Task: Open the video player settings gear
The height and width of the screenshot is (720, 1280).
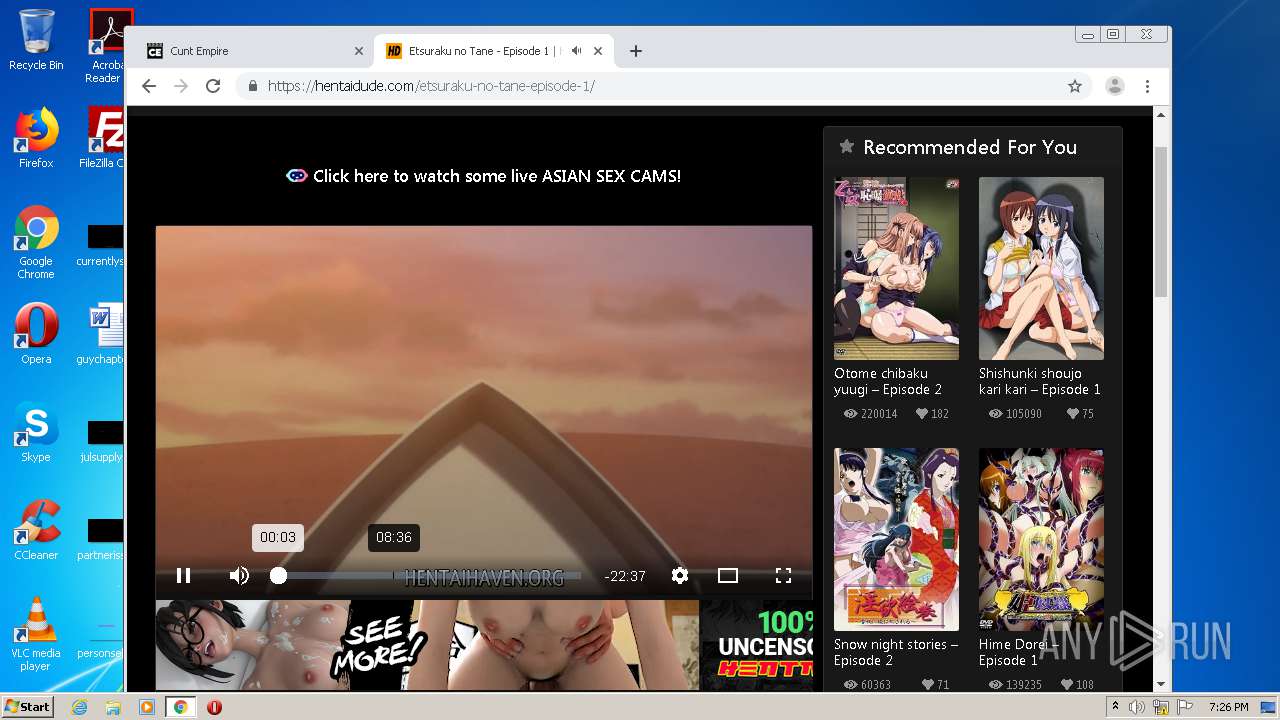Action: tap(680, 575)
